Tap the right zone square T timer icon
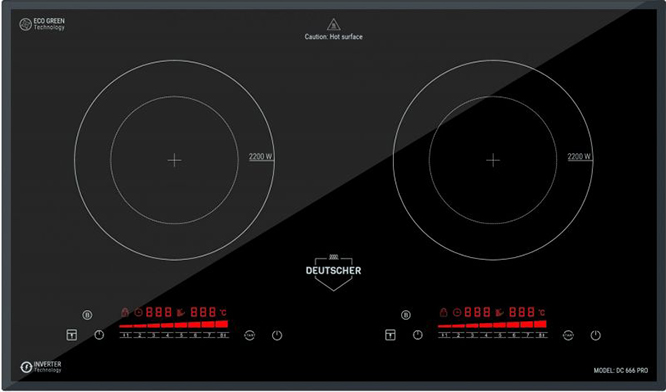Image resolution: width=666 pixels, height=392 pixels. point(390,335)
